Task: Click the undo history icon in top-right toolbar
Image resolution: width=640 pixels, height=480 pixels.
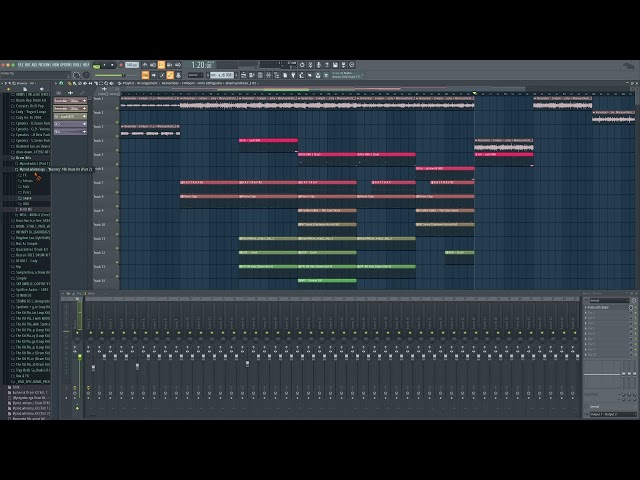Action: [302, 65]
